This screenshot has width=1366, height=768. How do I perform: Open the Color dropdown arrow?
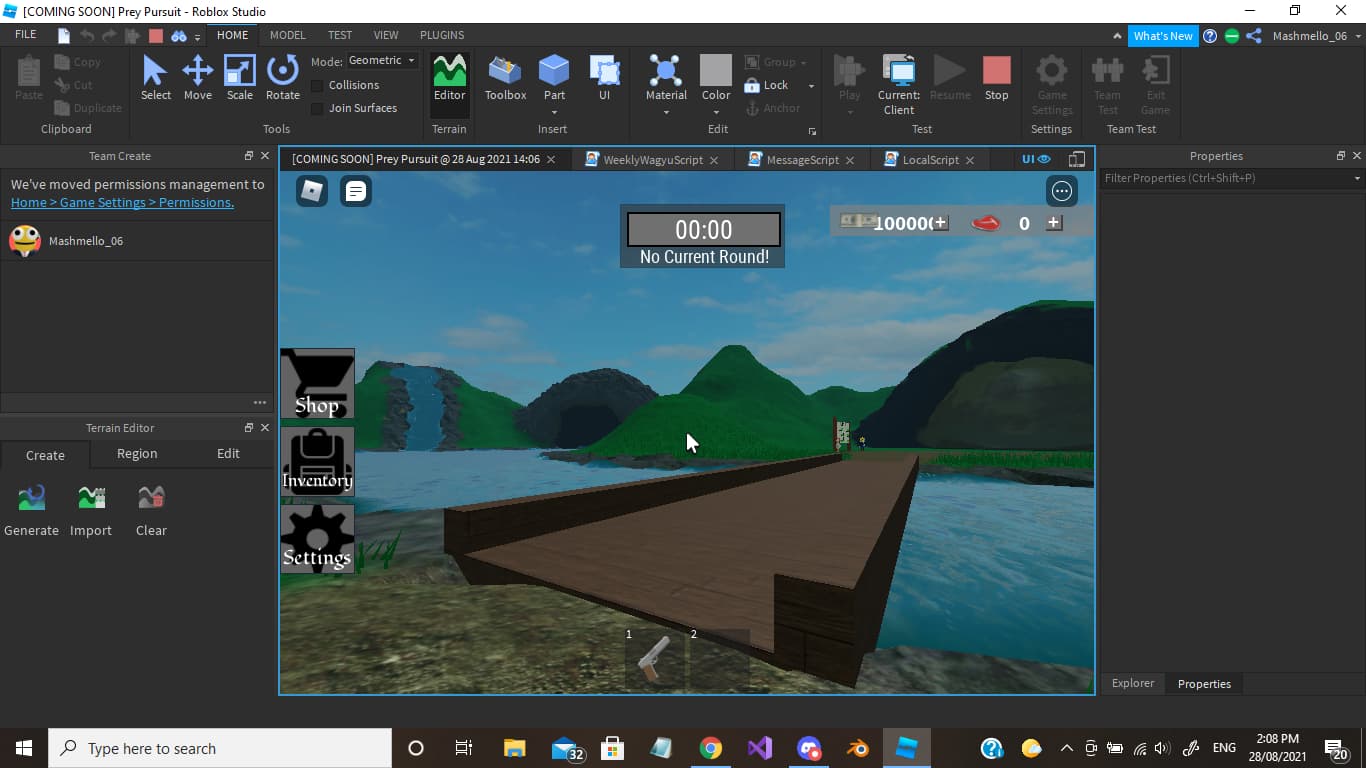[x=715, y=111]
